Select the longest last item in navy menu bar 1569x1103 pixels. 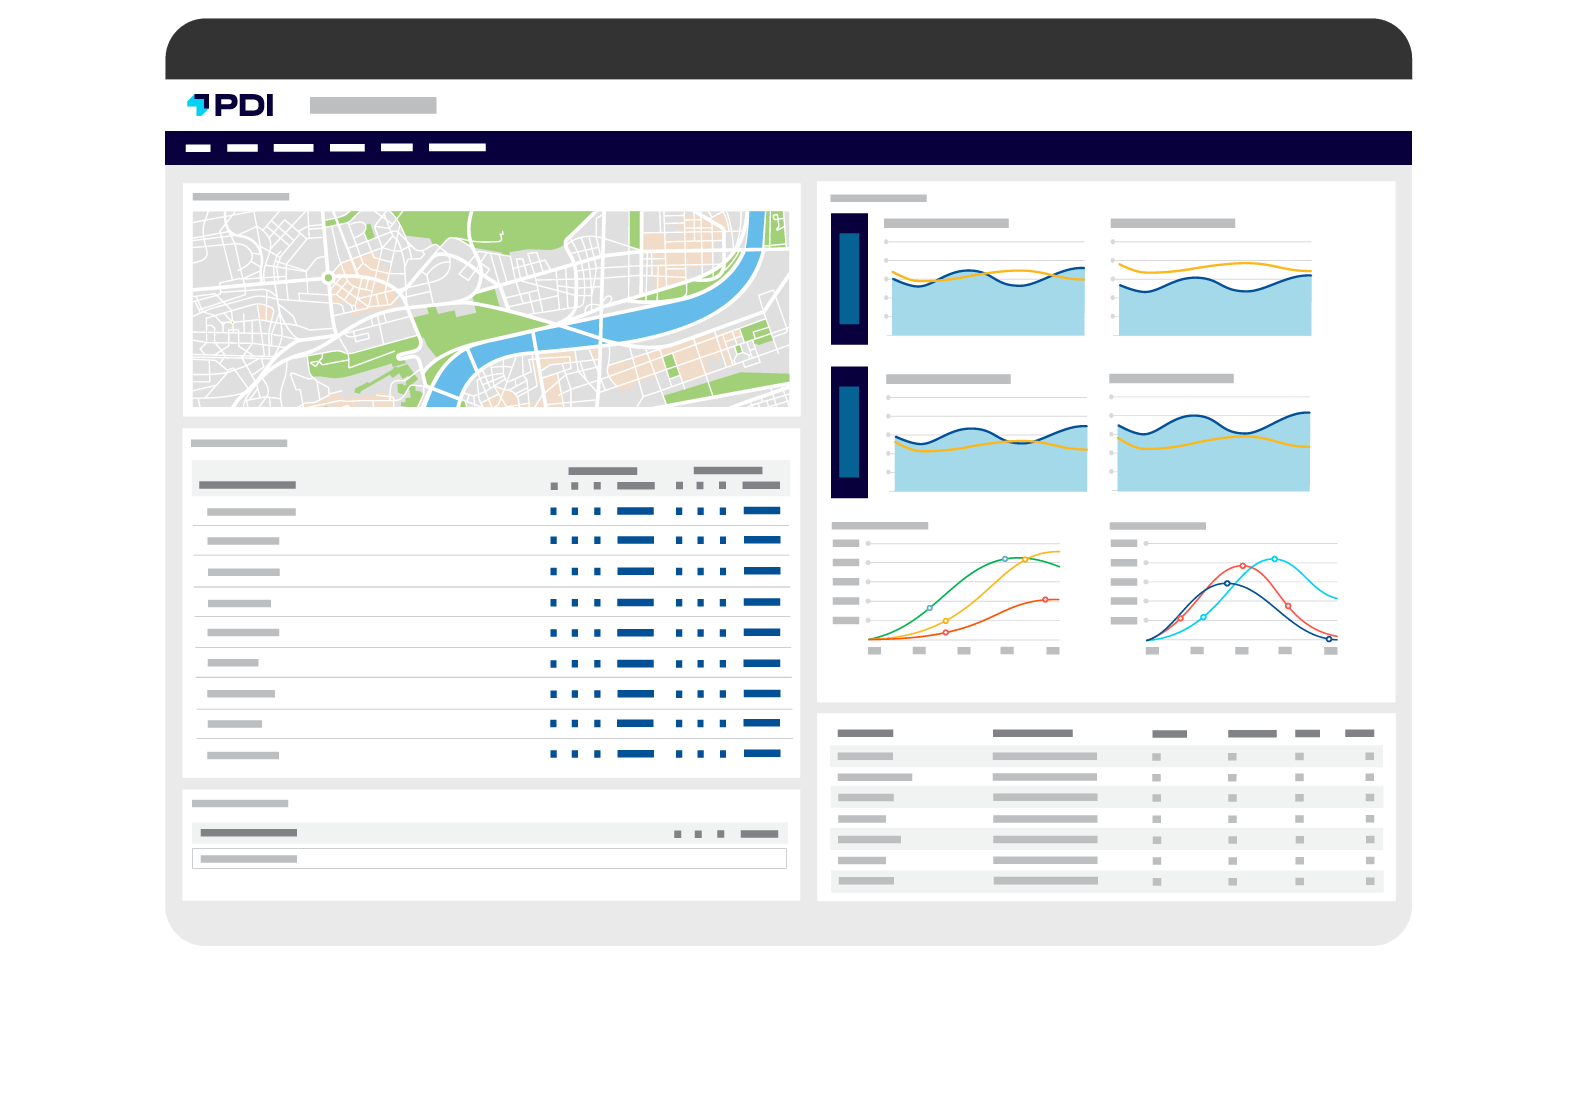(x=457, y=148)
